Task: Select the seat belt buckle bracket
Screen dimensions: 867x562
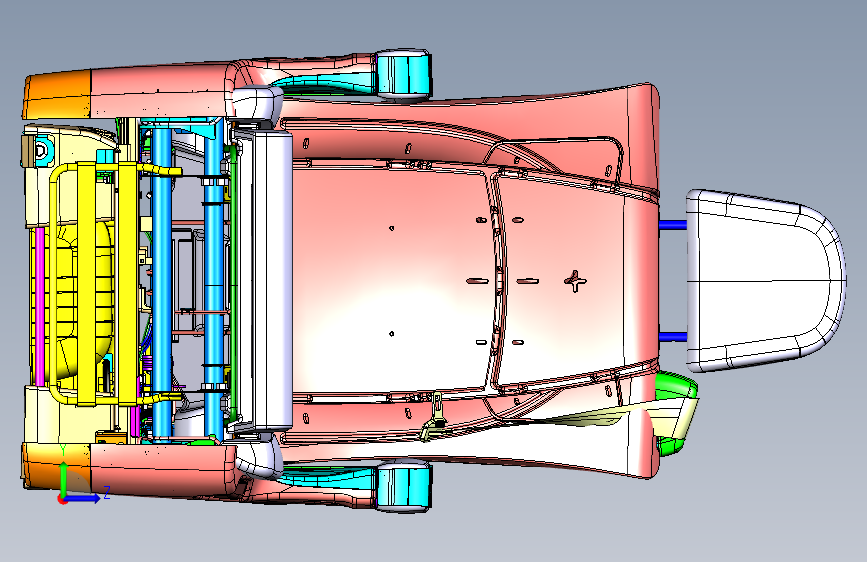Action: [434, 416]
